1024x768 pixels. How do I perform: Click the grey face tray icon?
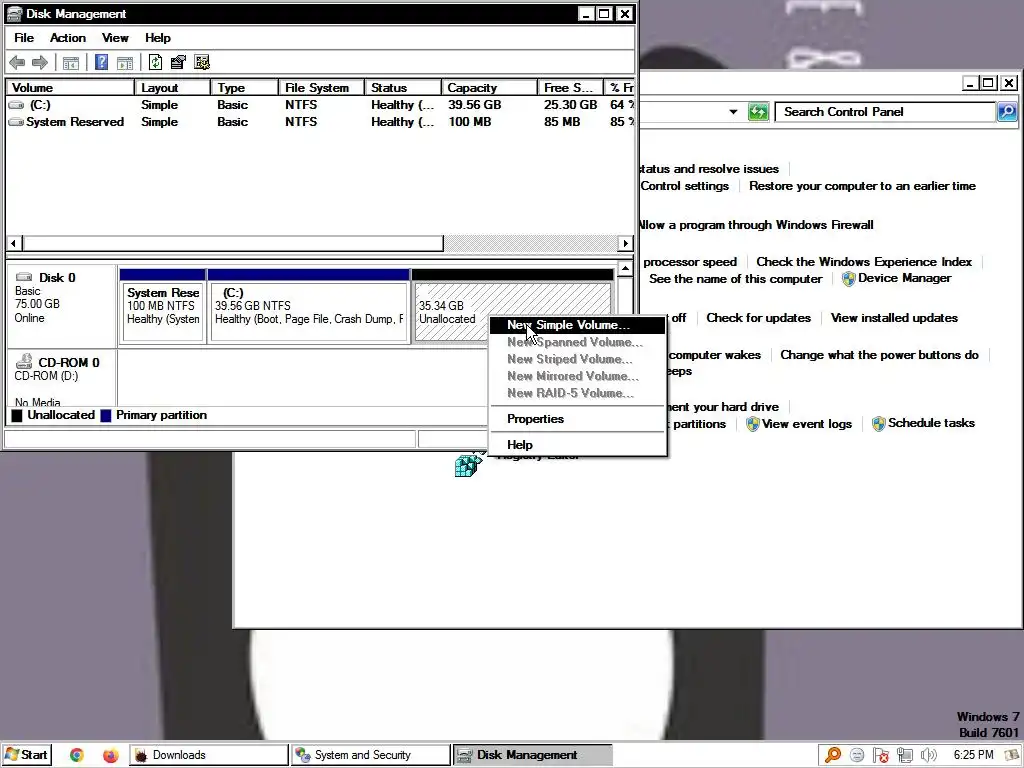tap(857, 755)
